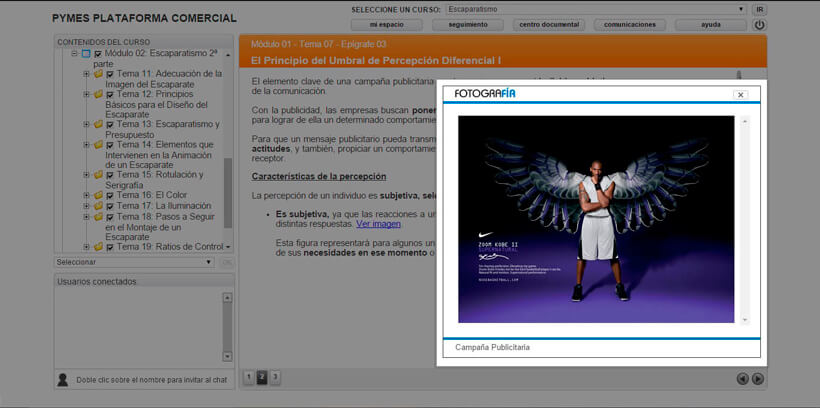Screen dimensions: 820x408
Task: Expand Tema 11 tree node
Action: pos(86,74)
